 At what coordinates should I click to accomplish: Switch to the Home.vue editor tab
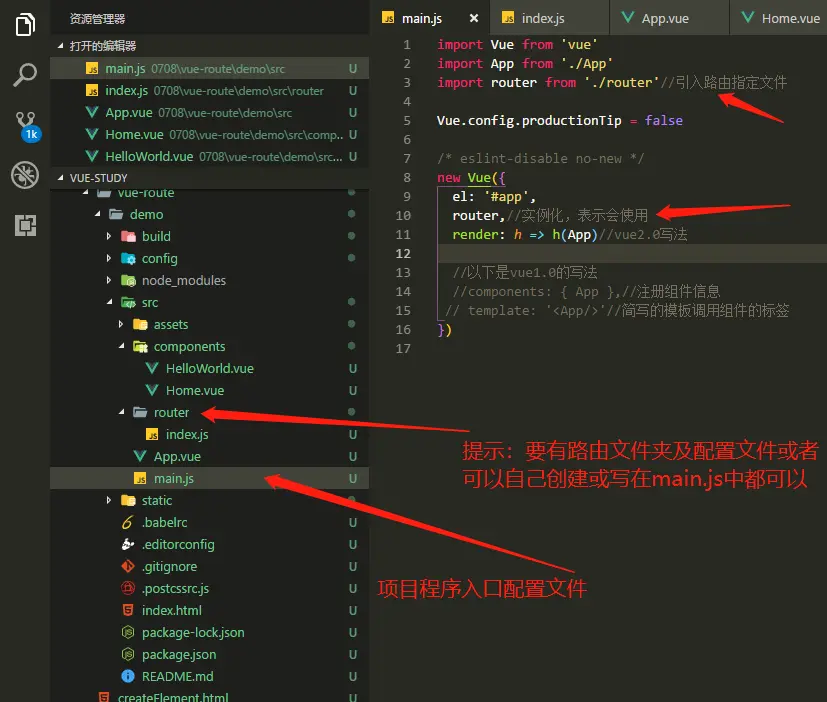[778, 18]
